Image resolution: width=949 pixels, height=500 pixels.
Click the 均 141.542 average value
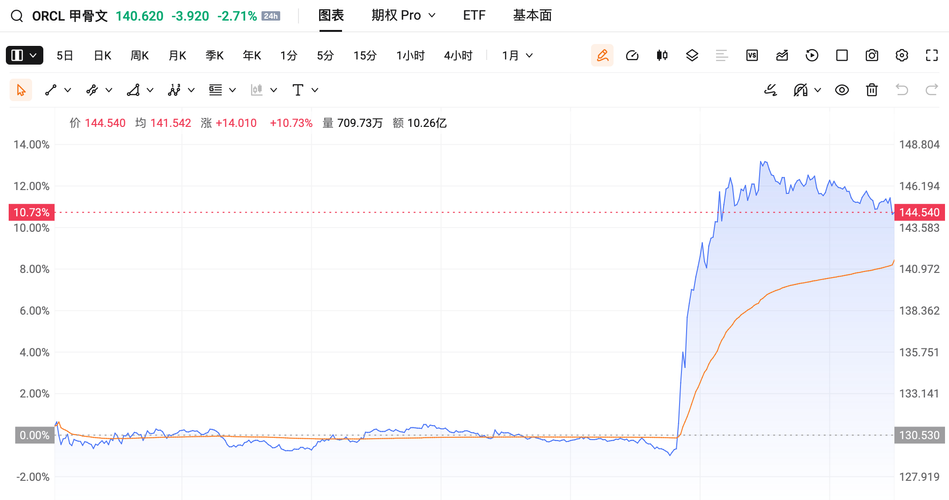click(163, 123)
